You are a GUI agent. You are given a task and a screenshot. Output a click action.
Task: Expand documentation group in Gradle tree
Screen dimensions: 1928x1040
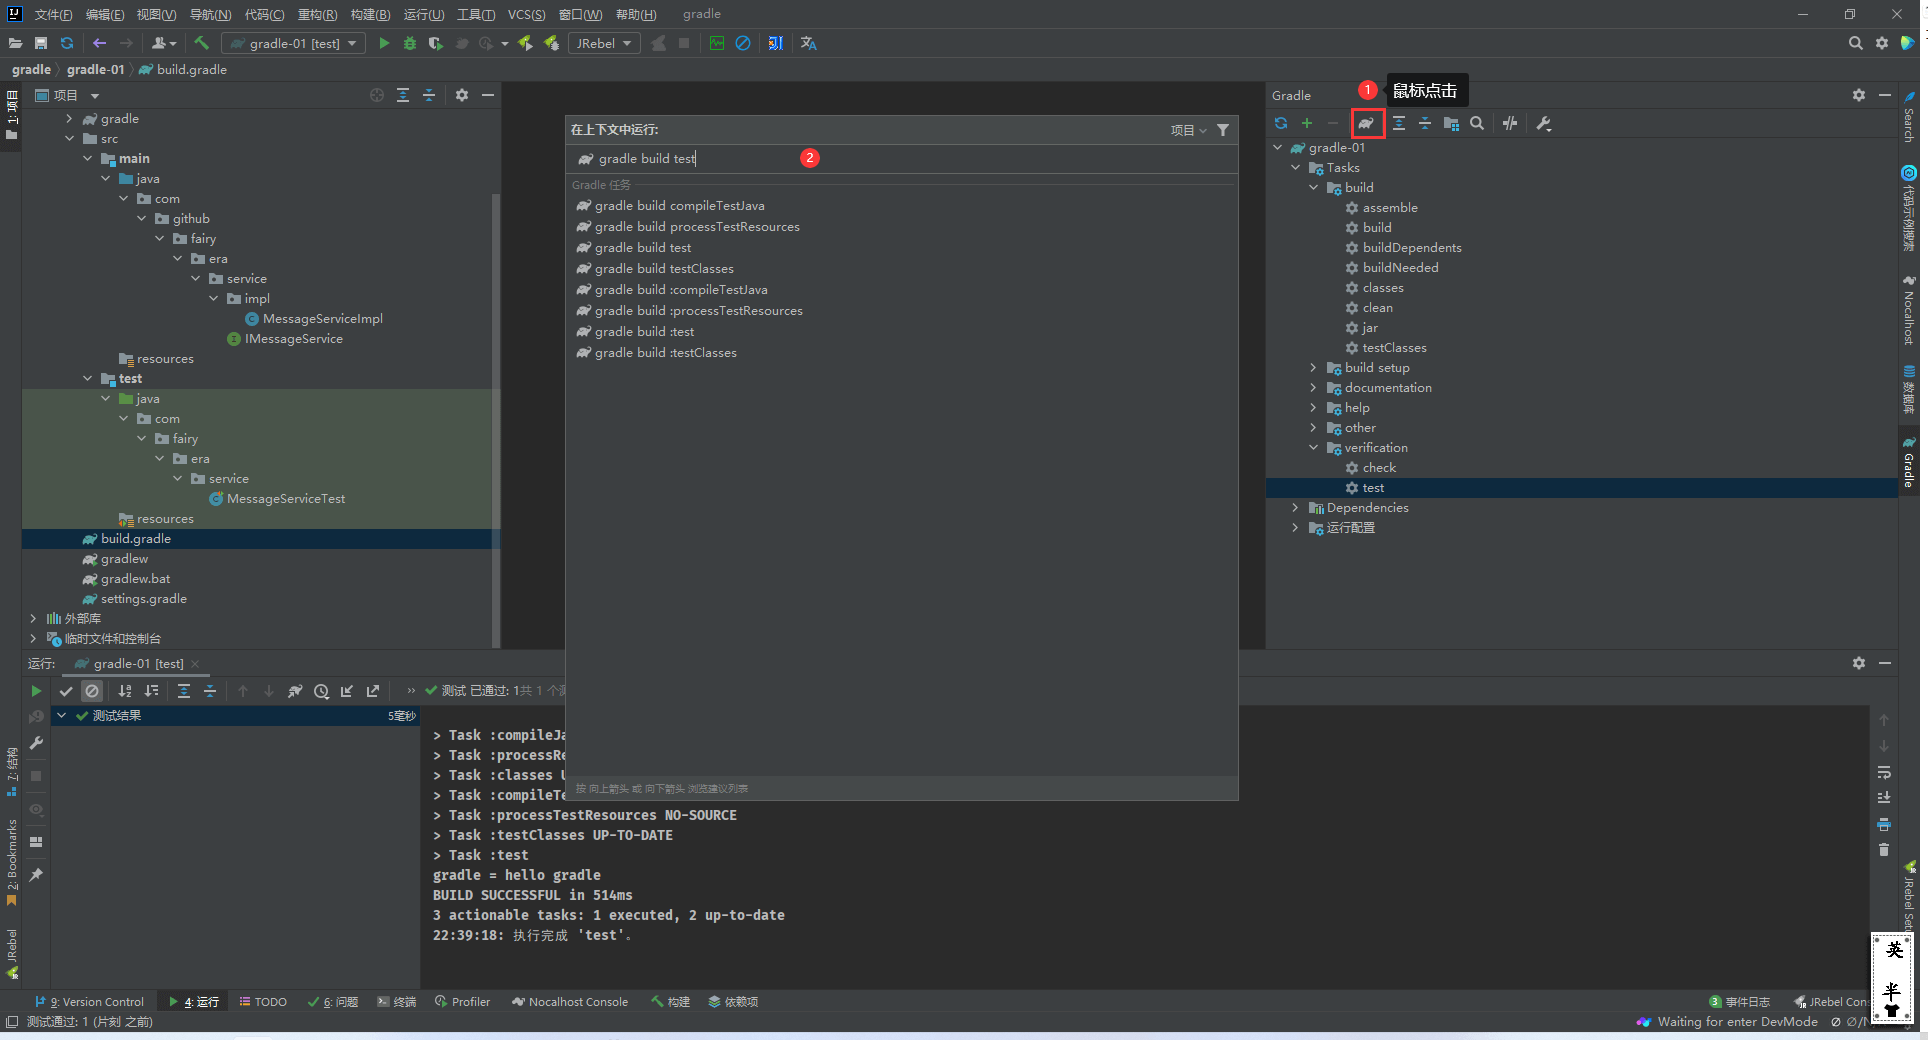pyautogui.click(x=1314, y=388)
